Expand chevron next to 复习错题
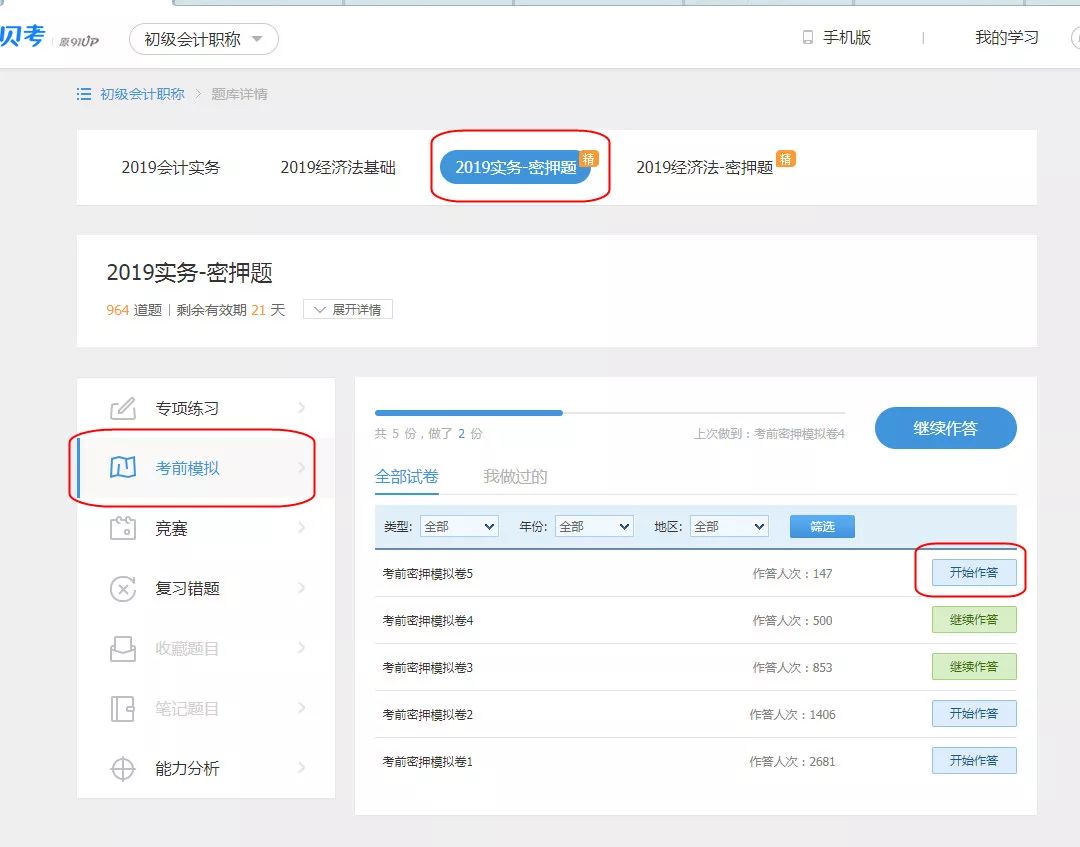Viewport: 1080px width, 847px height. click(x=302, y=588)
